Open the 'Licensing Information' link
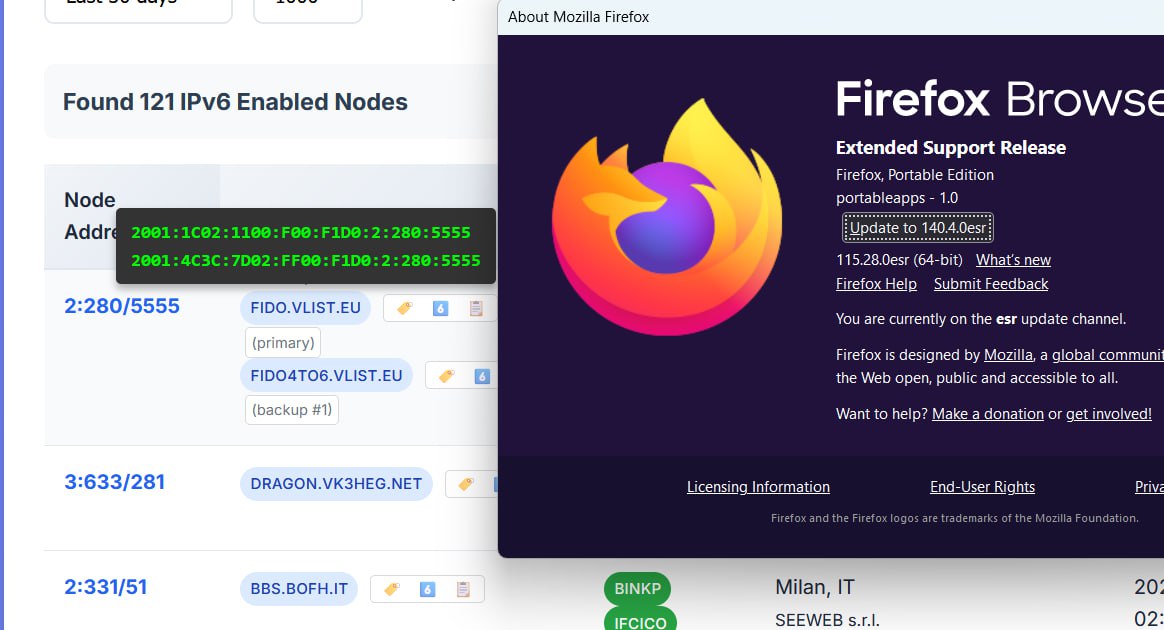This screenshot has width=1164, height=630. coord(758,487)
